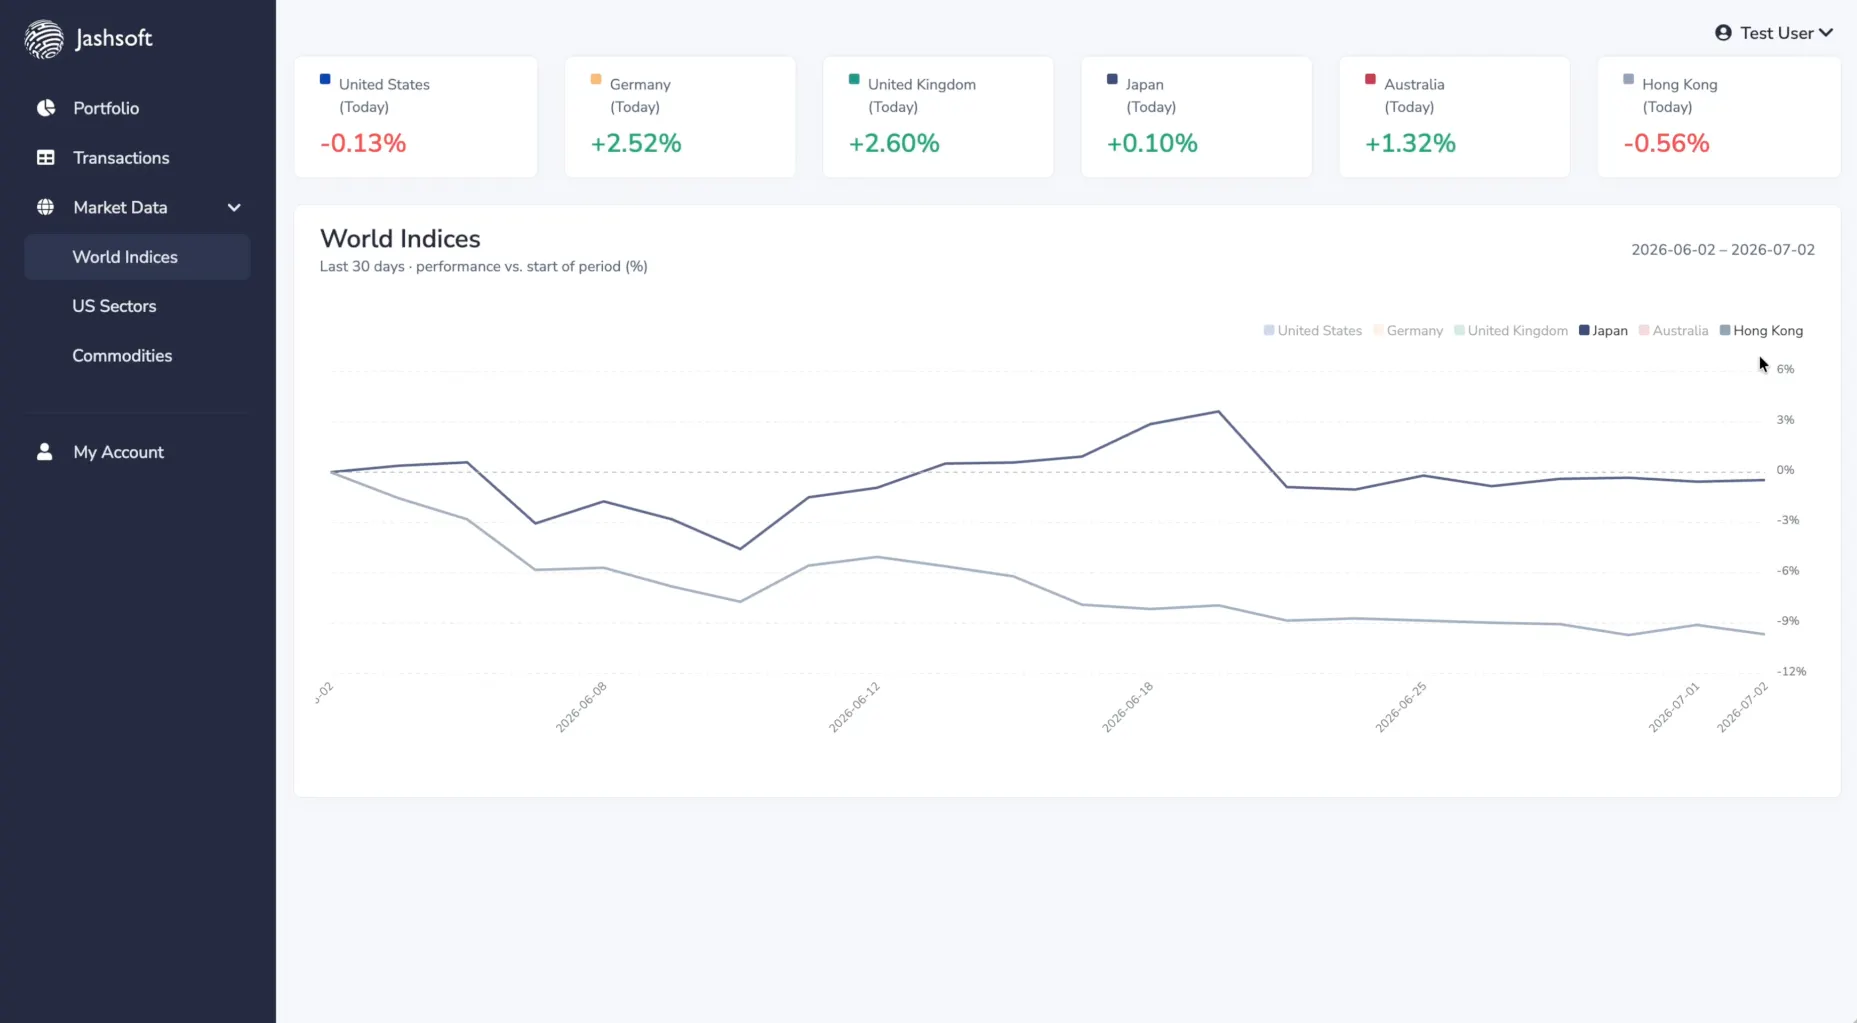
Task: Click the Market Data globe icon
Action: tap(46, 207)
